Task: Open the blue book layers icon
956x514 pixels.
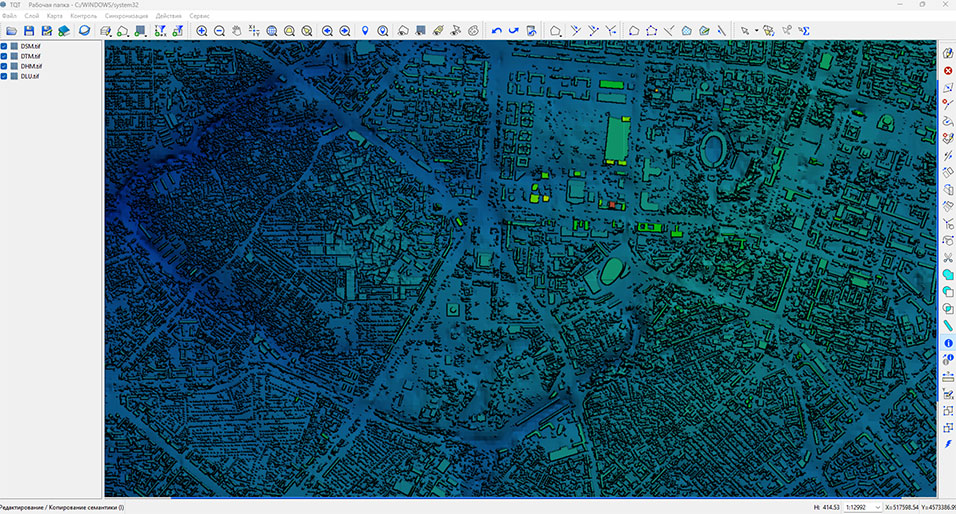Action: point(63,30)
